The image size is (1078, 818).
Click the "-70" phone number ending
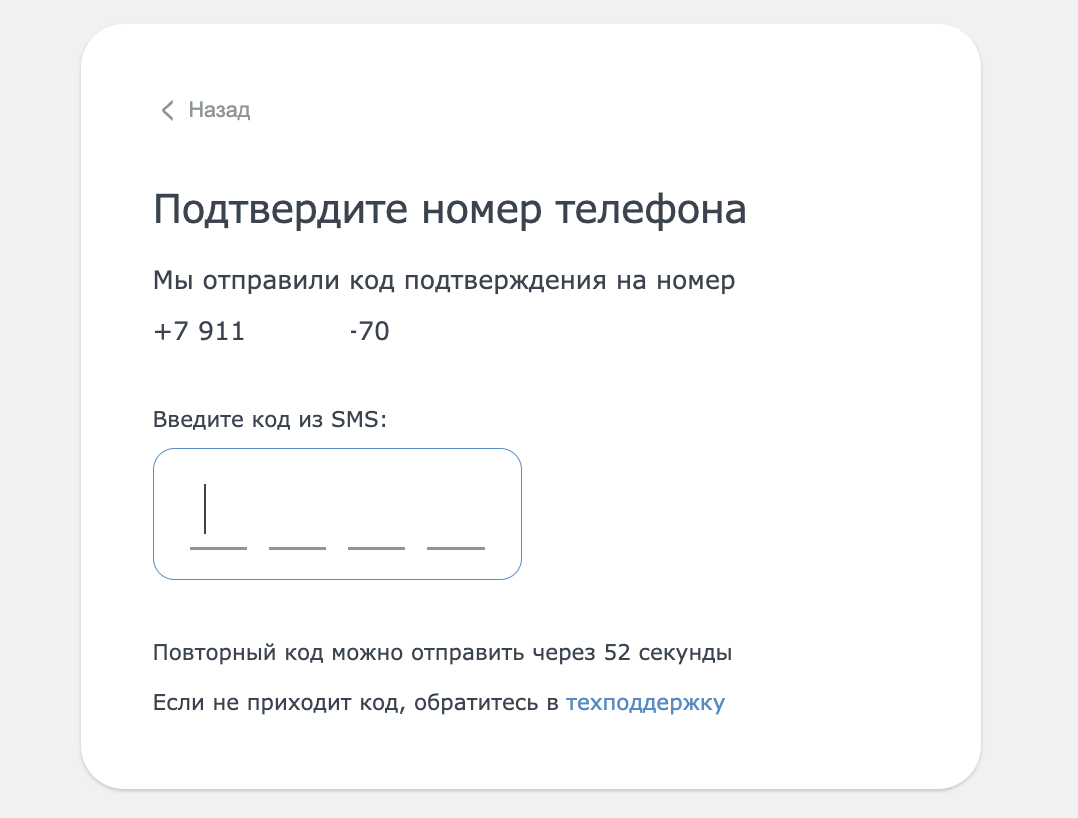tap(369, 331)
